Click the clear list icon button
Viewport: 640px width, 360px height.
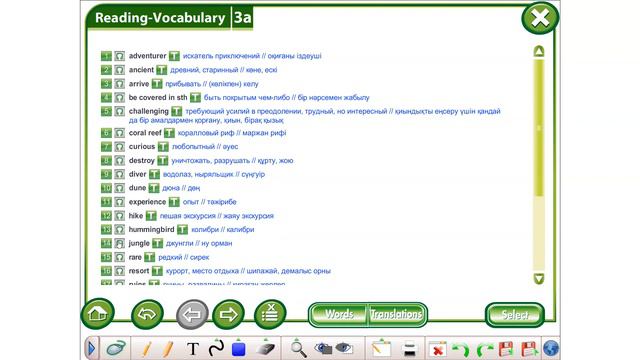tap(270, 314)
